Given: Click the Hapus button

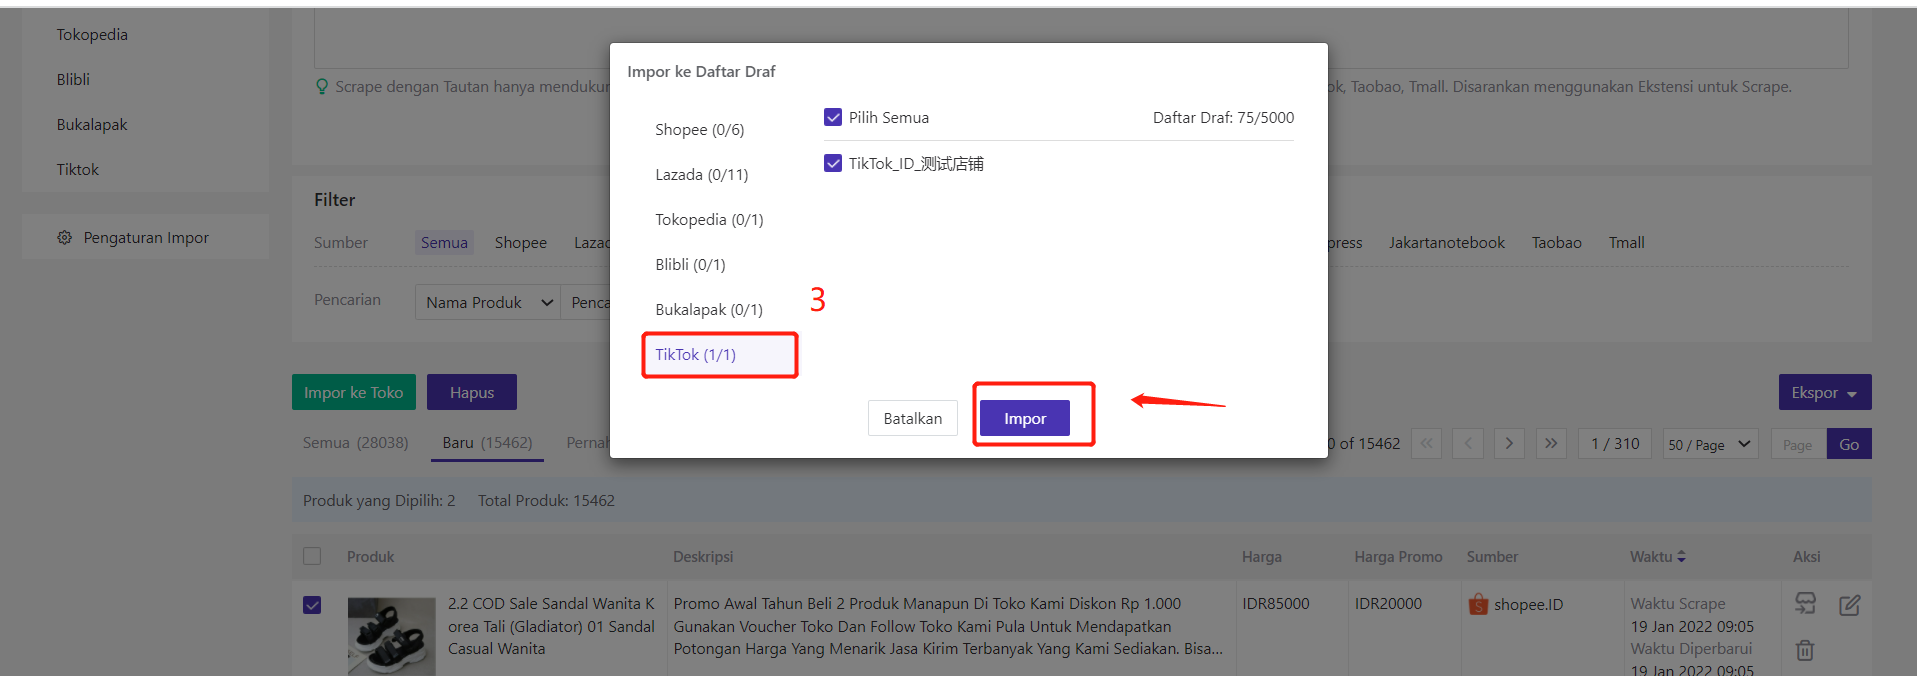Looking at the screenshot, I should (472, 393).
